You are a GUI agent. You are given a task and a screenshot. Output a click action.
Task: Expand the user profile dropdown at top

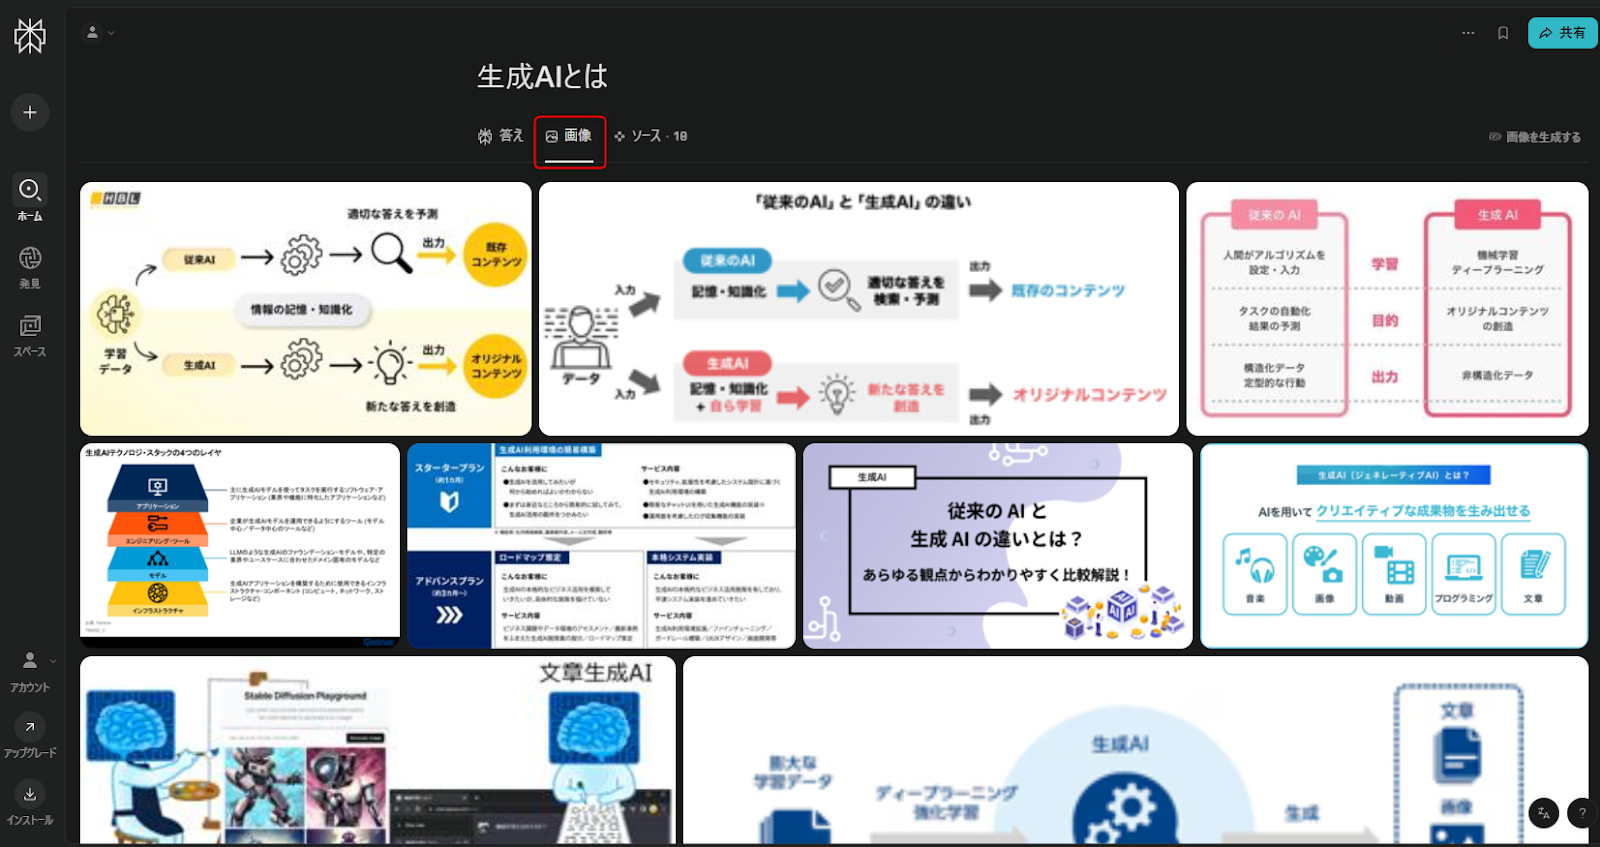[x=99, y=33]
